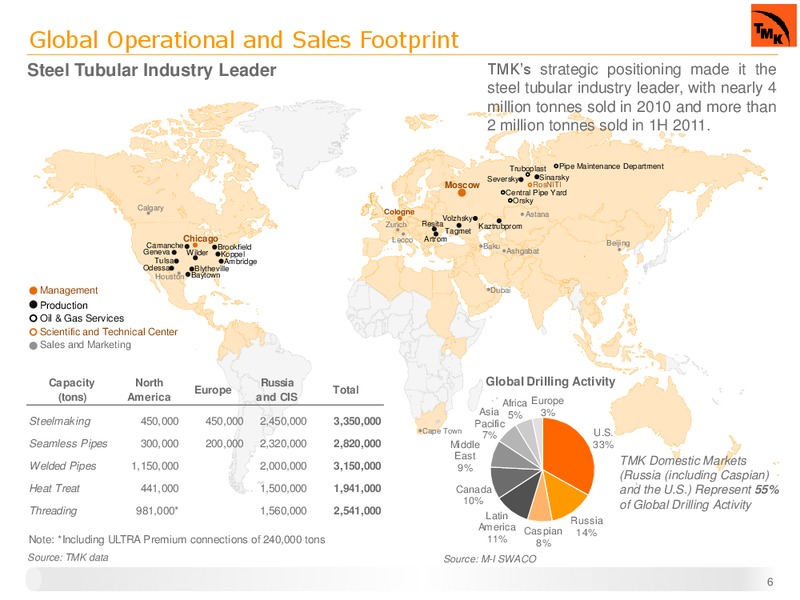Click the 'Chicago' map label
This screenshot has height=600, width=800.
[x=201, y=238]
